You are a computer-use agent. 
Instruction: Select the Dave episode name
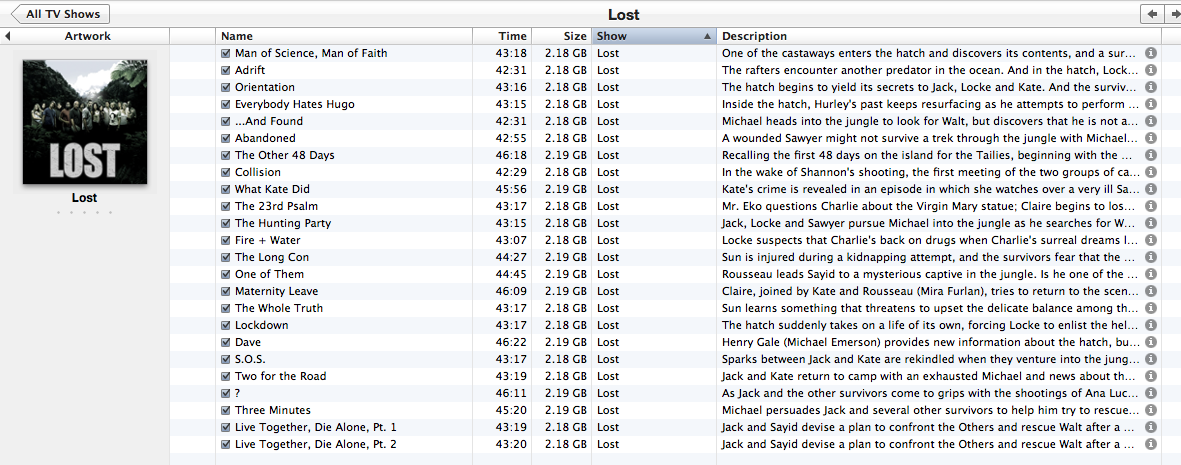click(x=248, y=341)
